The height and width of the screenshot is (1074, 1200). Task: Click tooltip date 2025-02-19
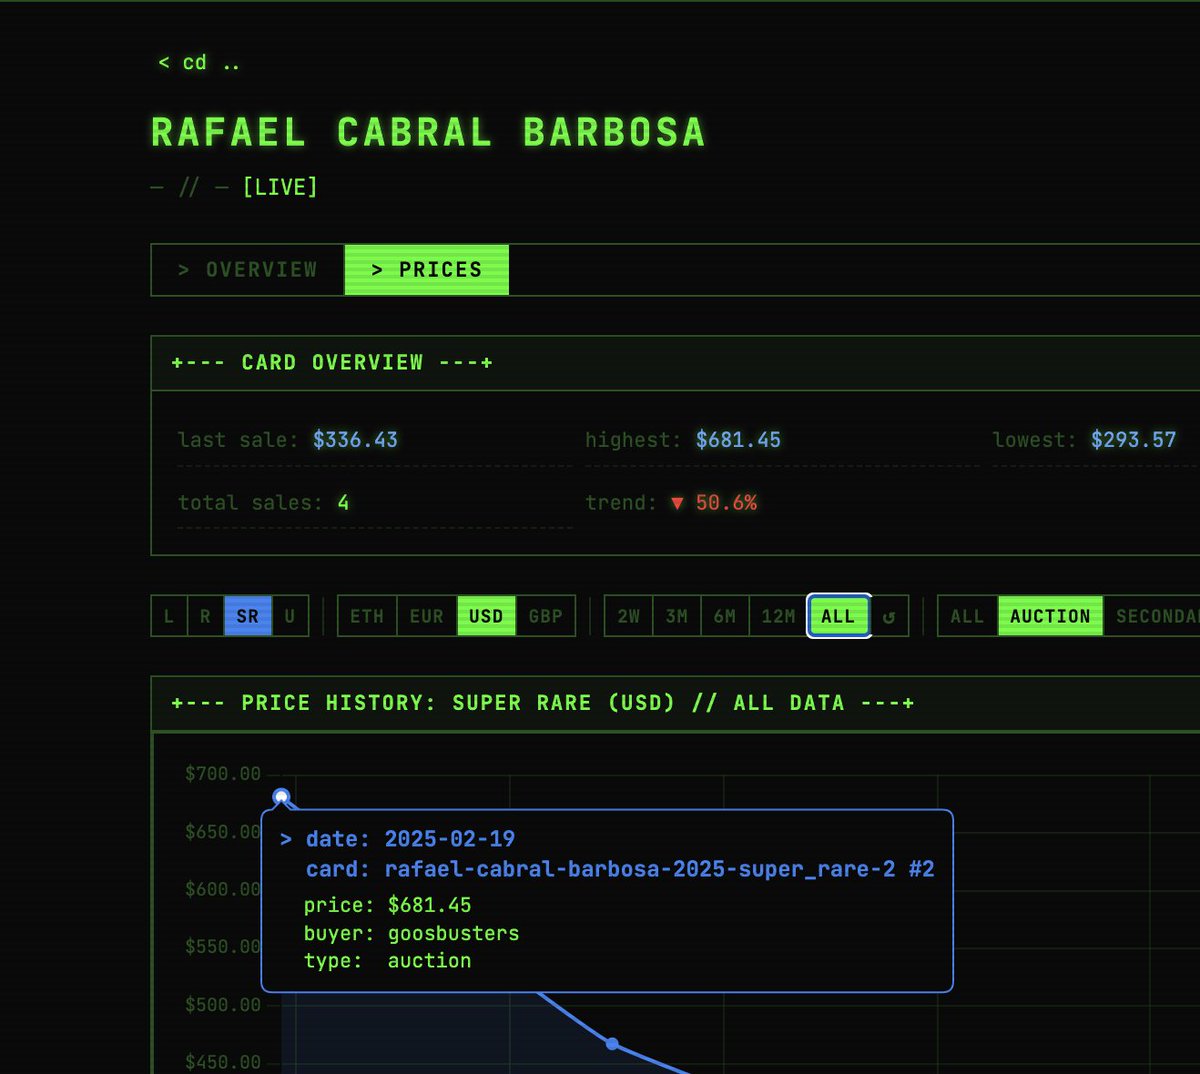point(450,839)
